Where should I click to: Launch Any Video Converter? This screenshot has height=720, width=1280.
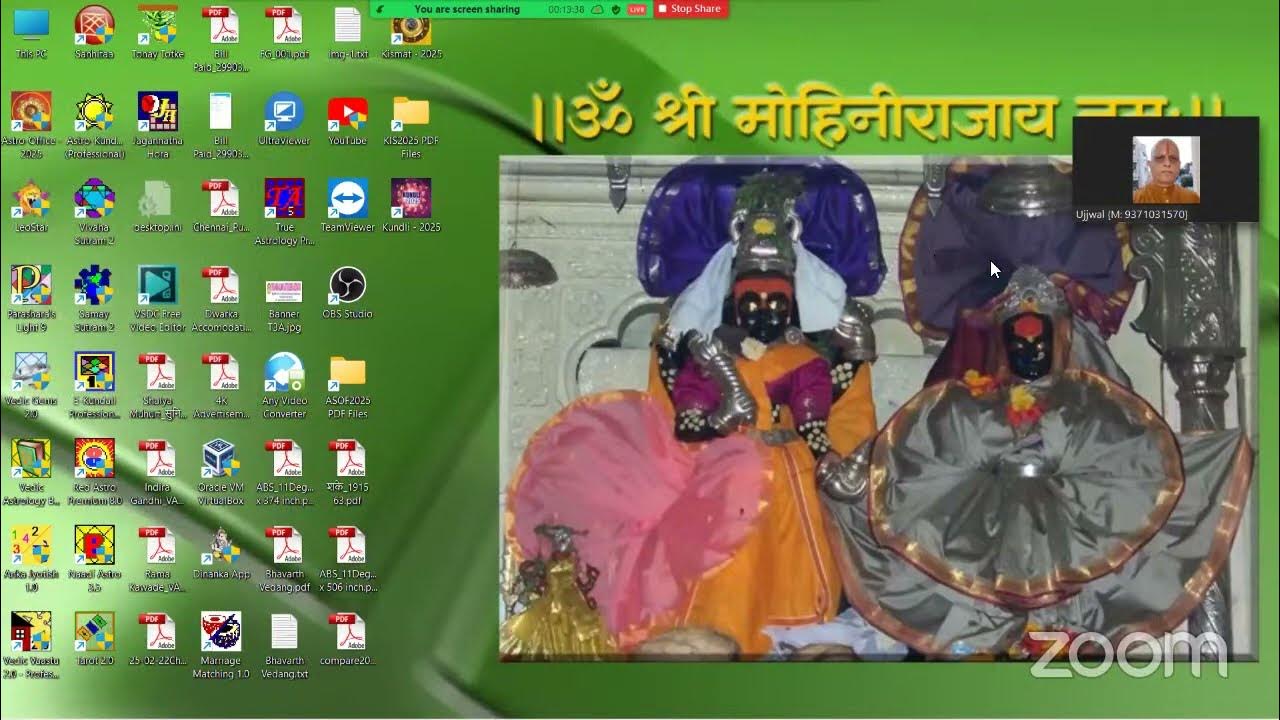tap(284, 386)
